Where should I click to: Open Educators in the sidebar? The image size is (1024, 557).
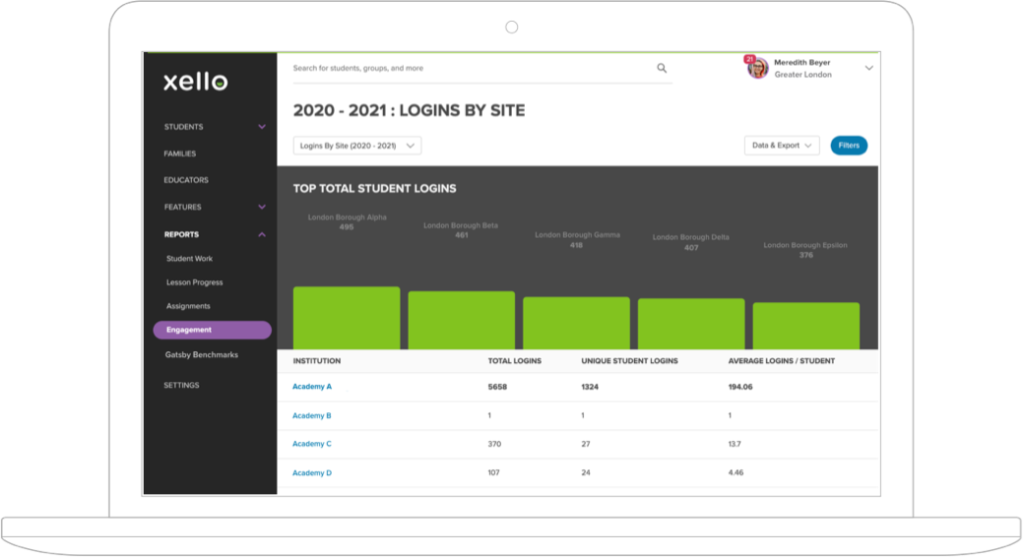[x=186, y=180]
